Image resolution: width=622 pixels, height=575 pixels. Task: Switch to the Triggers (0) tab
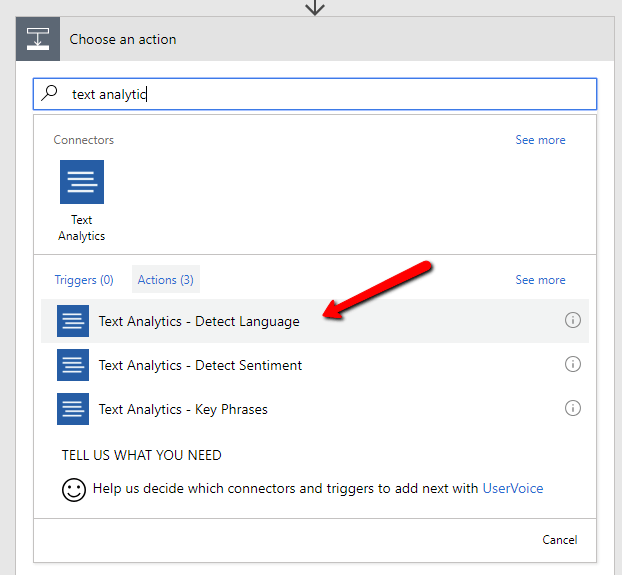click(84, 280)
